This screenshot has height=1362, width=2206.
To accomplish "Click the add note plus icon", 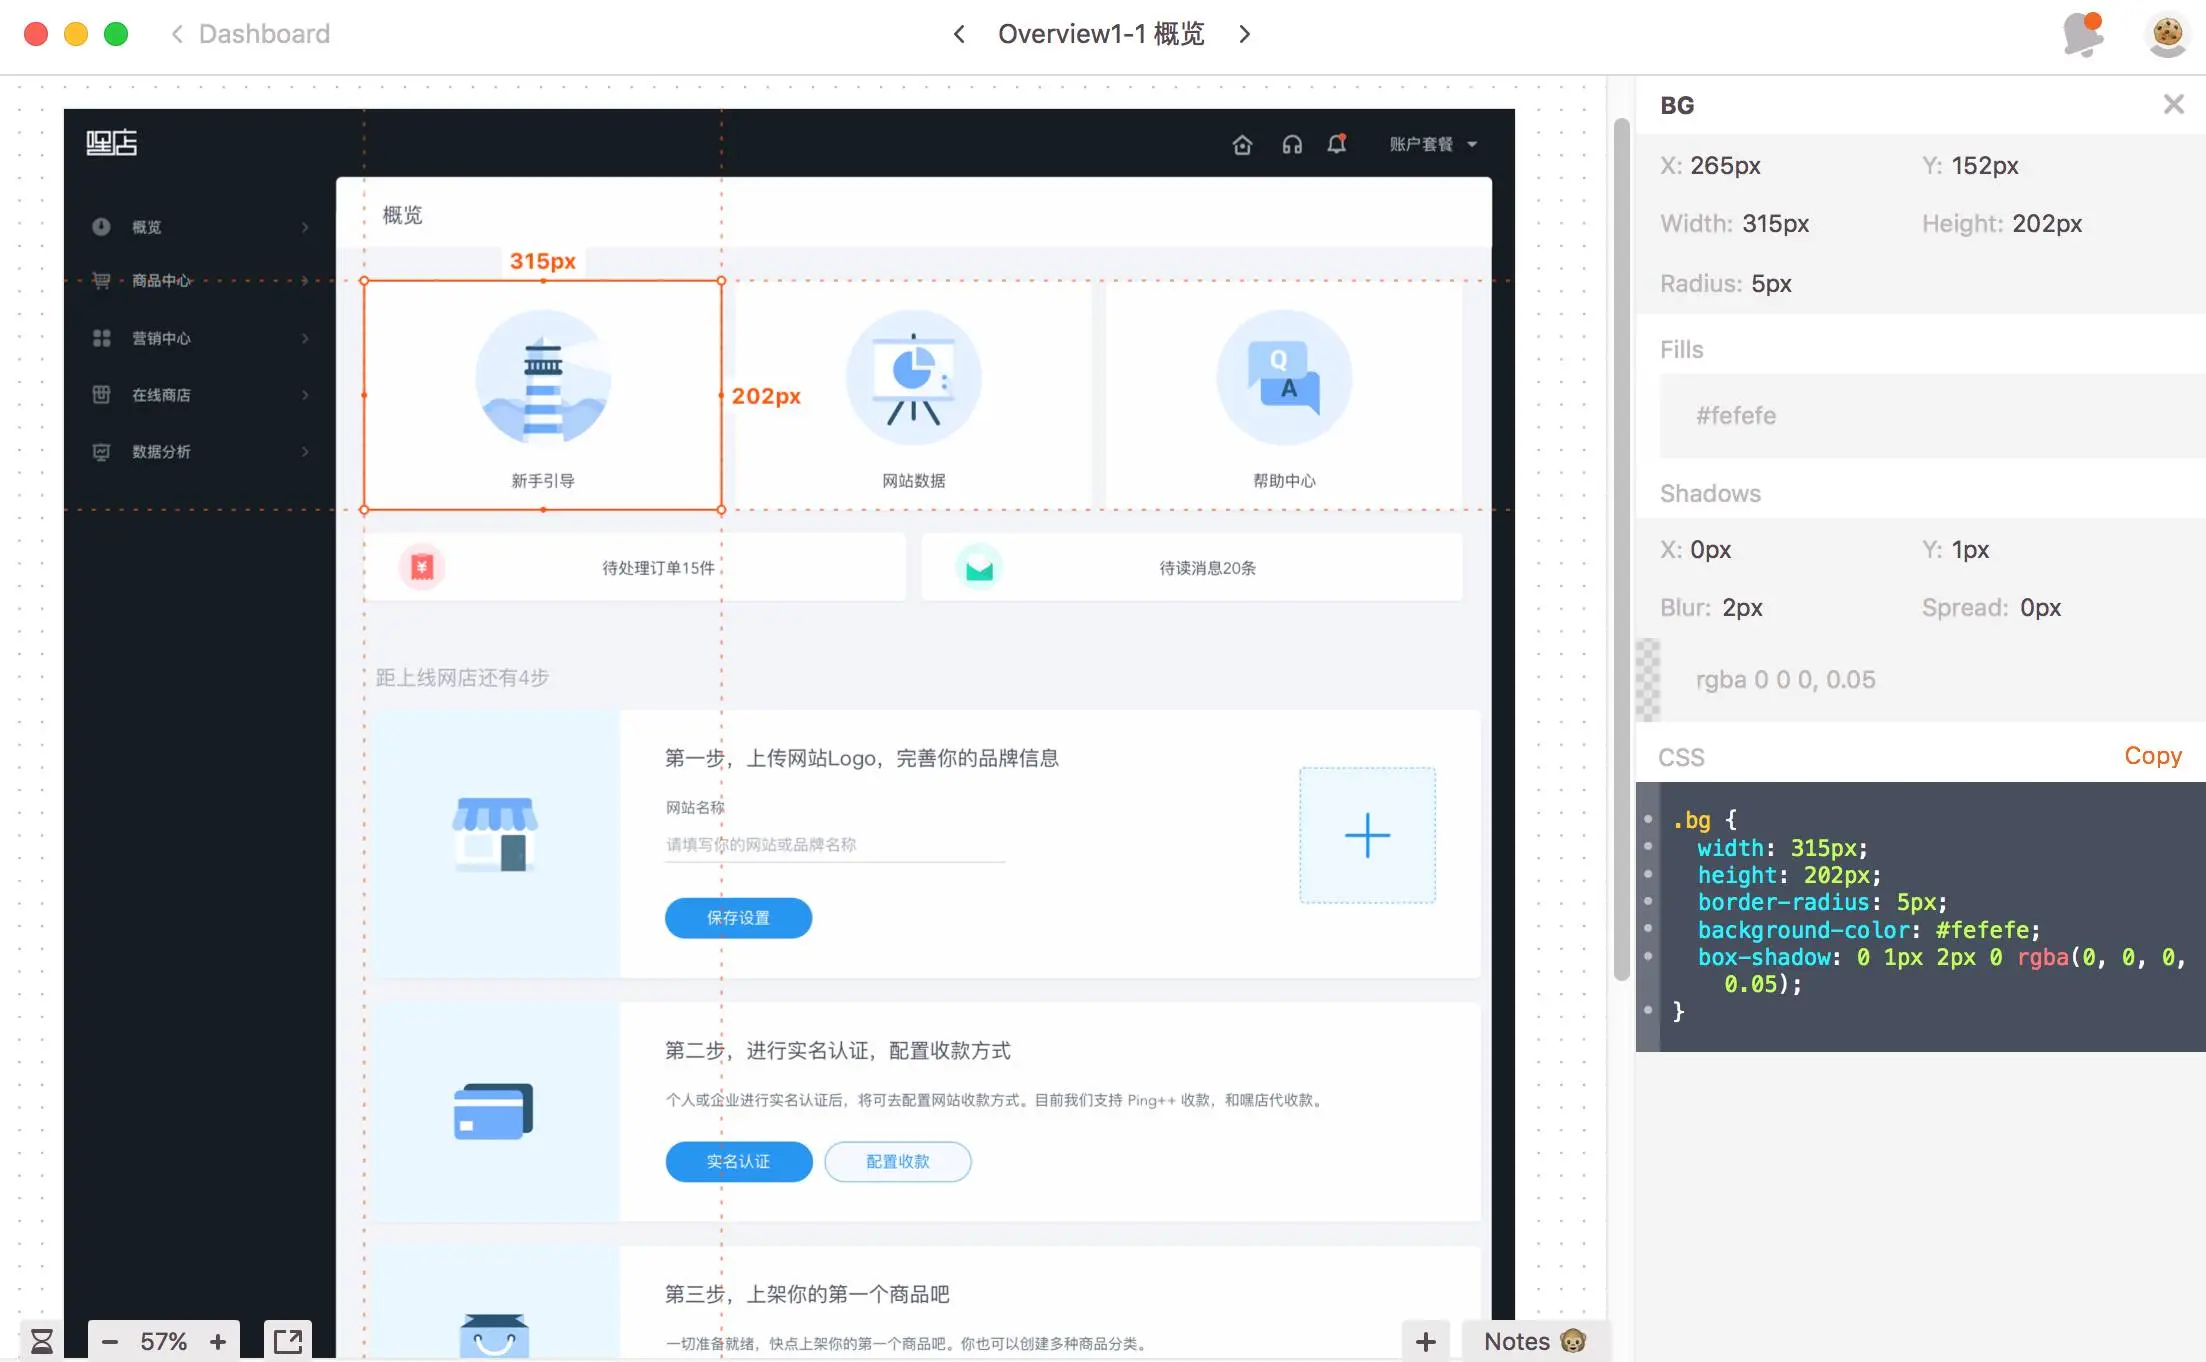I will [1426, 1341].
